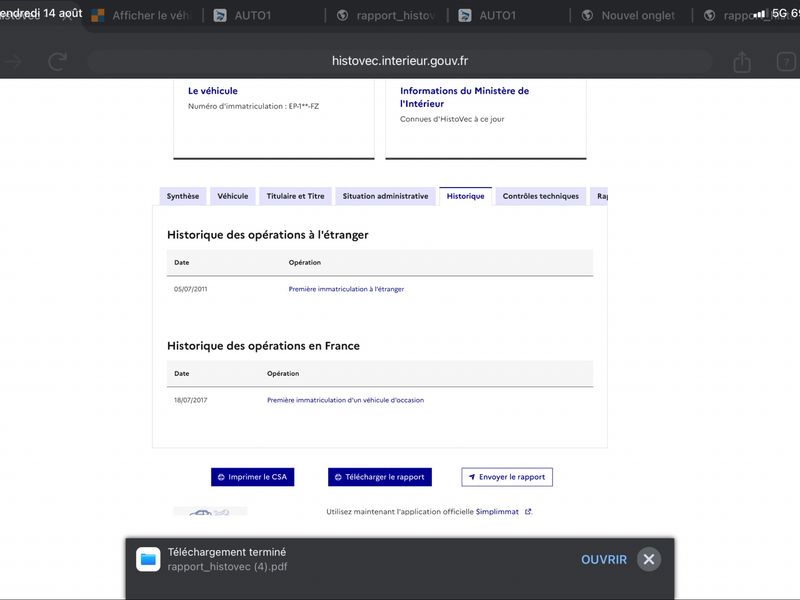This screenshot has height=600, width=800.
Task: Click Informations du Ministère de l'Intérieur heading
Action: click(x=464, y=97)
